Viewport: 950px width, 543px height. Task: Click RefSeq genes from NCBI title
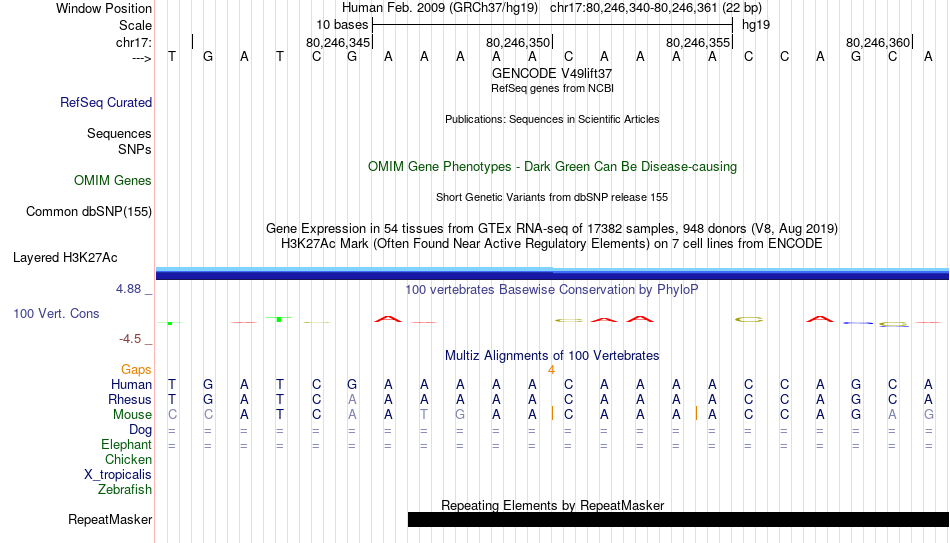click(x=552, y=88)
